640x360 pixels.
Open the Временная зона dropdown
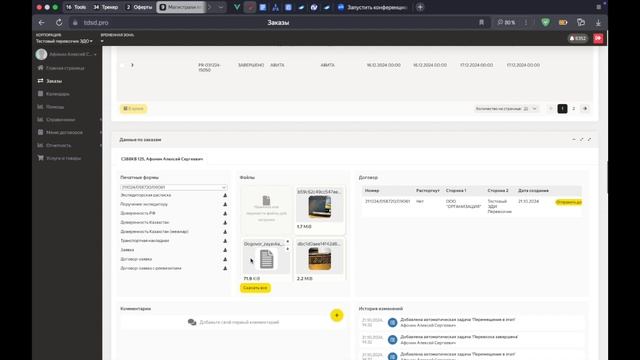click(x=102, y=41)
